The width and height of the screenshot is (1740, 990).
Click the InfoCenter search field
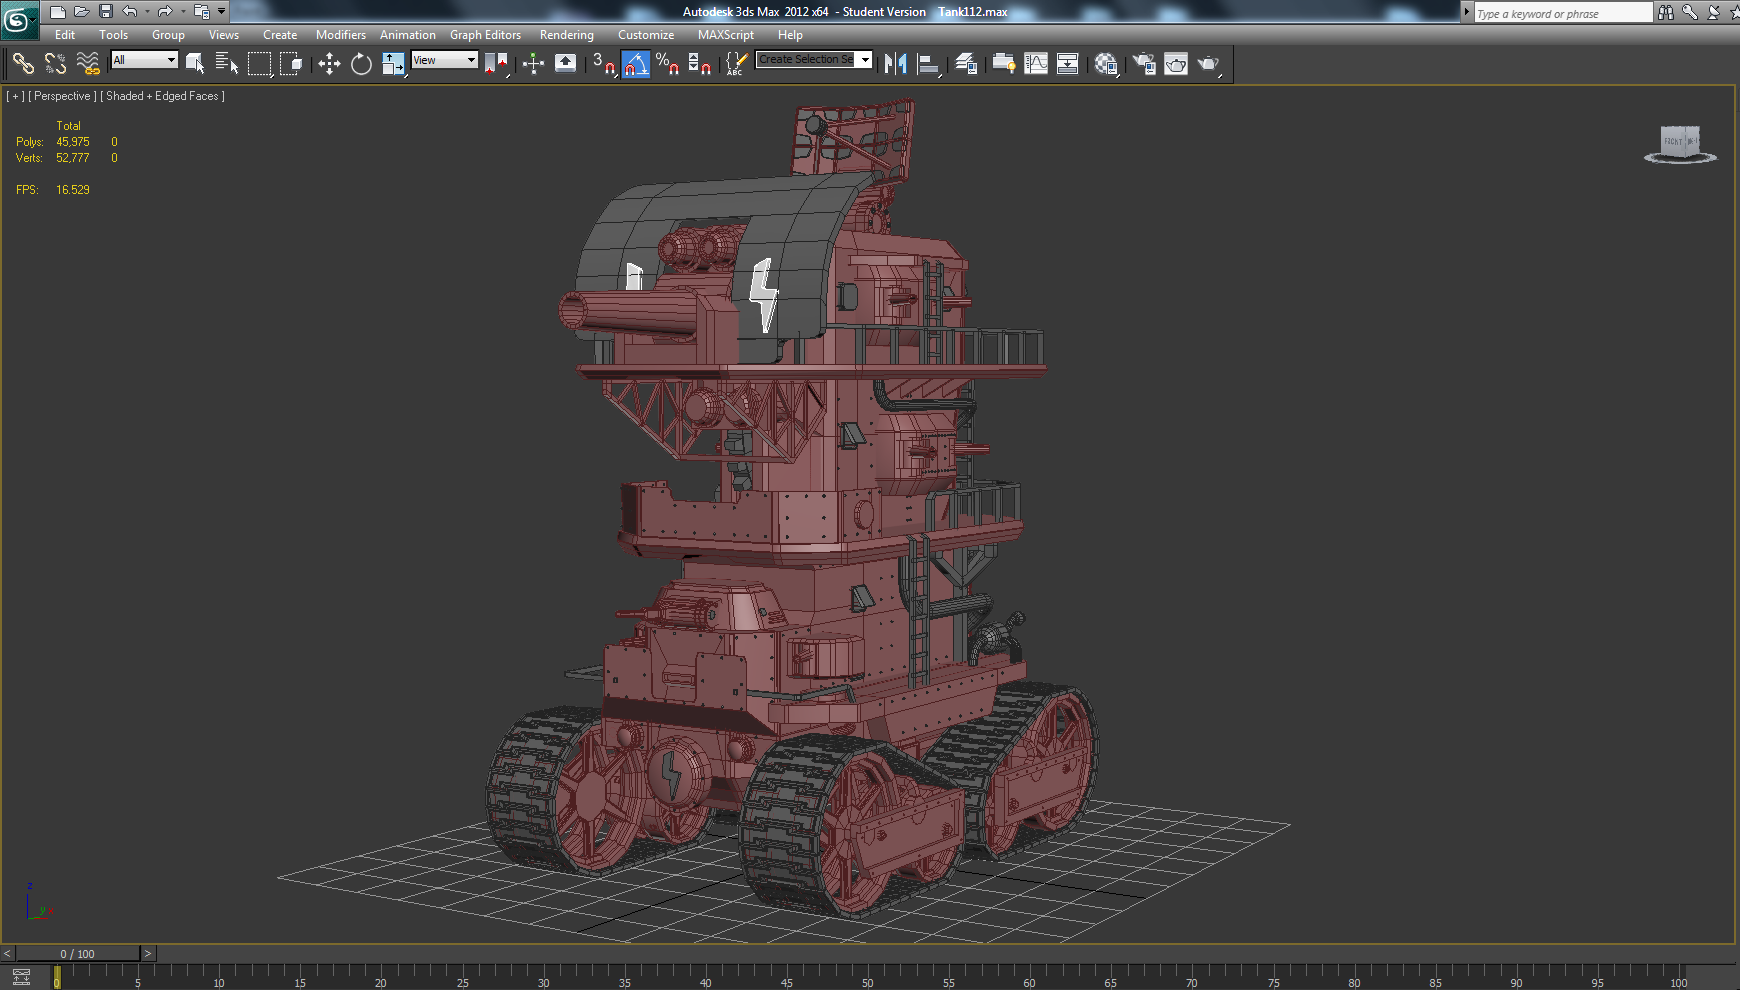[x=1563, y=13]
